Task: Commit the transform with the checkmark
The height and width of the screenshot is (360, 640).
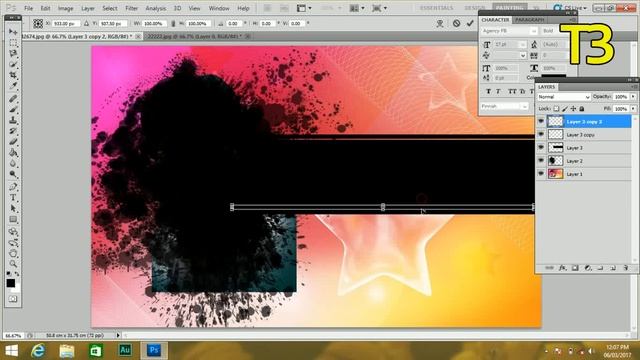Action: click(x=470, y=23)
